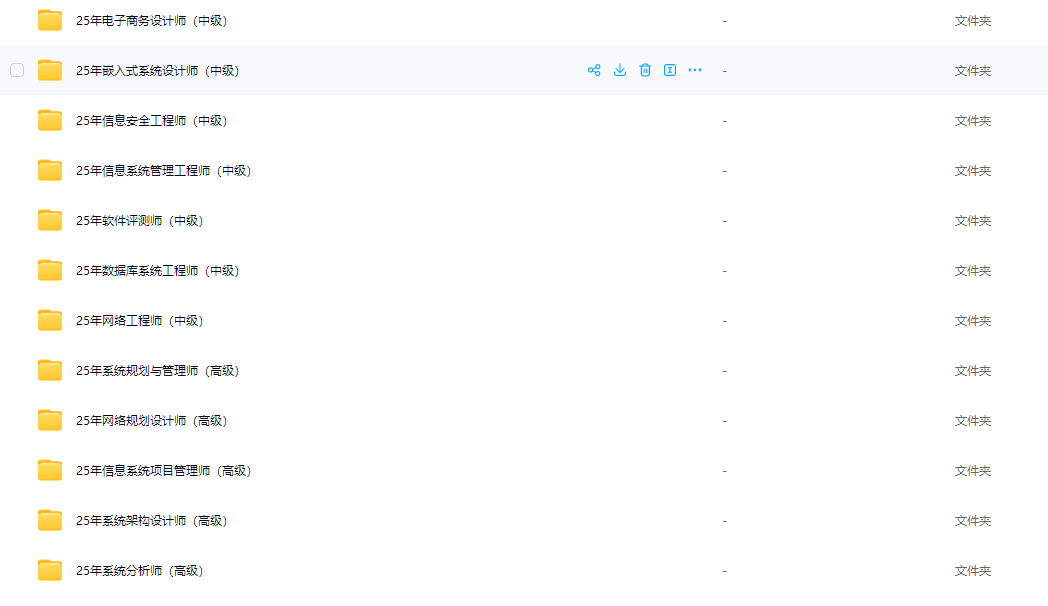The height and width of the screenshot is (606, 1048).
Task: Click folder icon of 25年嵌入式系统设计师（中级）
Action: tap(50, 70)
